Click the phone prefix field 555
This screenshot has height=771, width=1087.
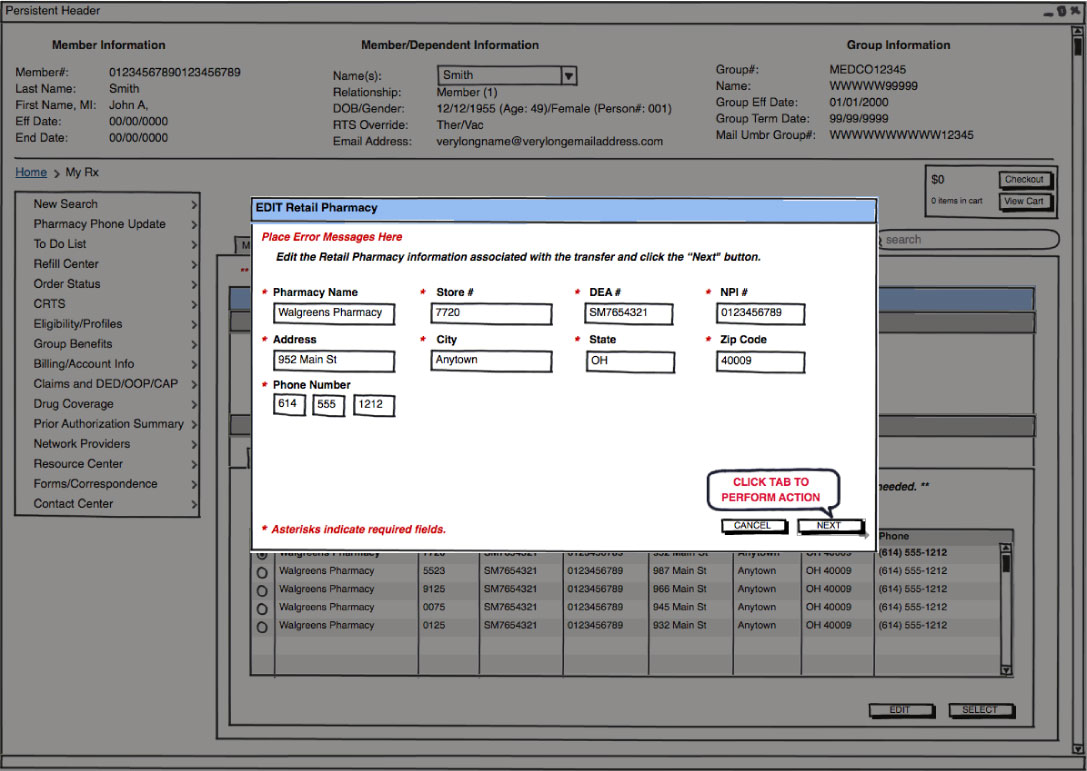pyautogui.click(x=329, y=405)
